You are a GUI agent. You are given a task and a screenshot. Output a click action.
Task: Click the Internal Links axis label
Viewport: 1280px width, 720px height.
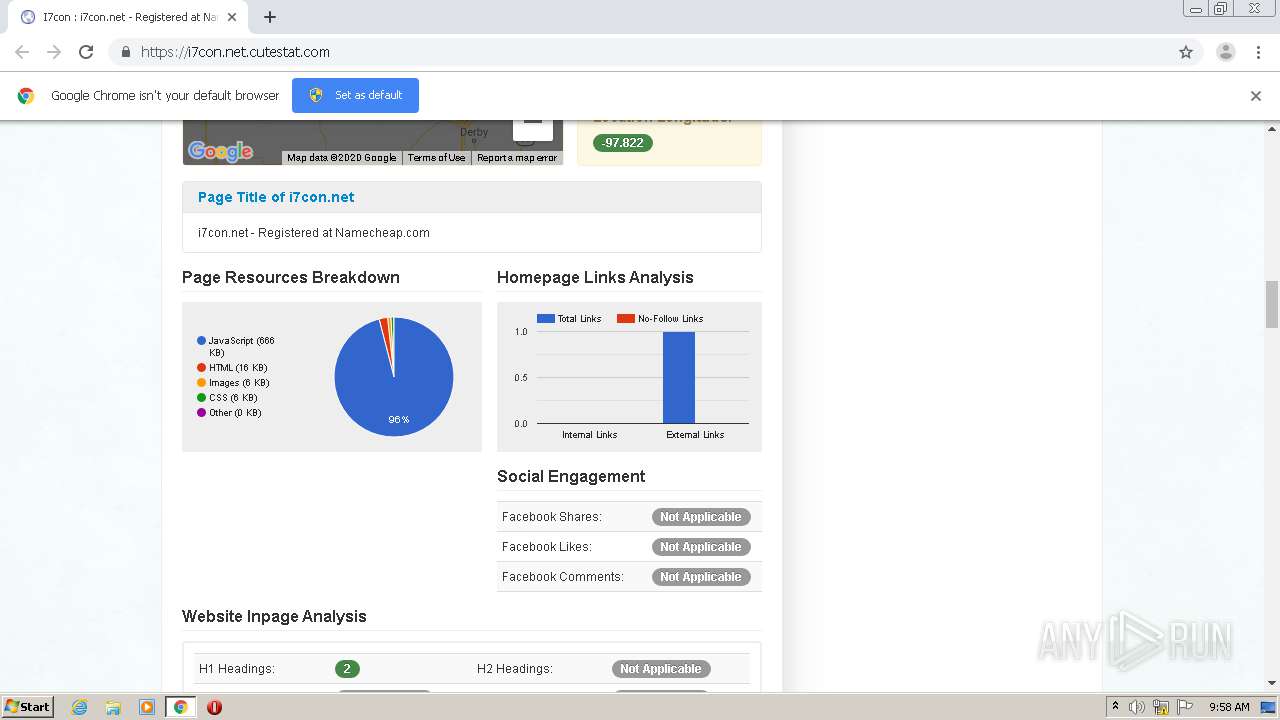pos(590,435)
